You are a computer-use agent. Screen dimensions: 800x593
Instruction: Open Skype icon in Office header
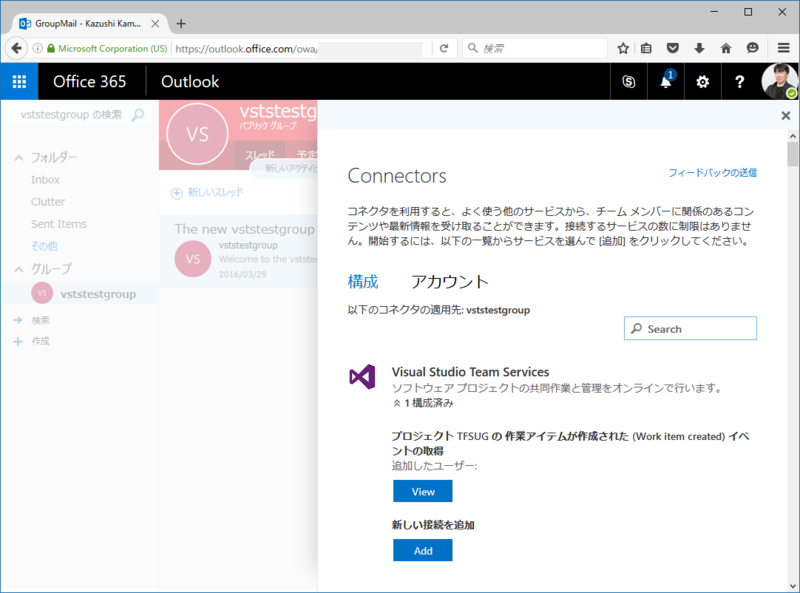629,82
